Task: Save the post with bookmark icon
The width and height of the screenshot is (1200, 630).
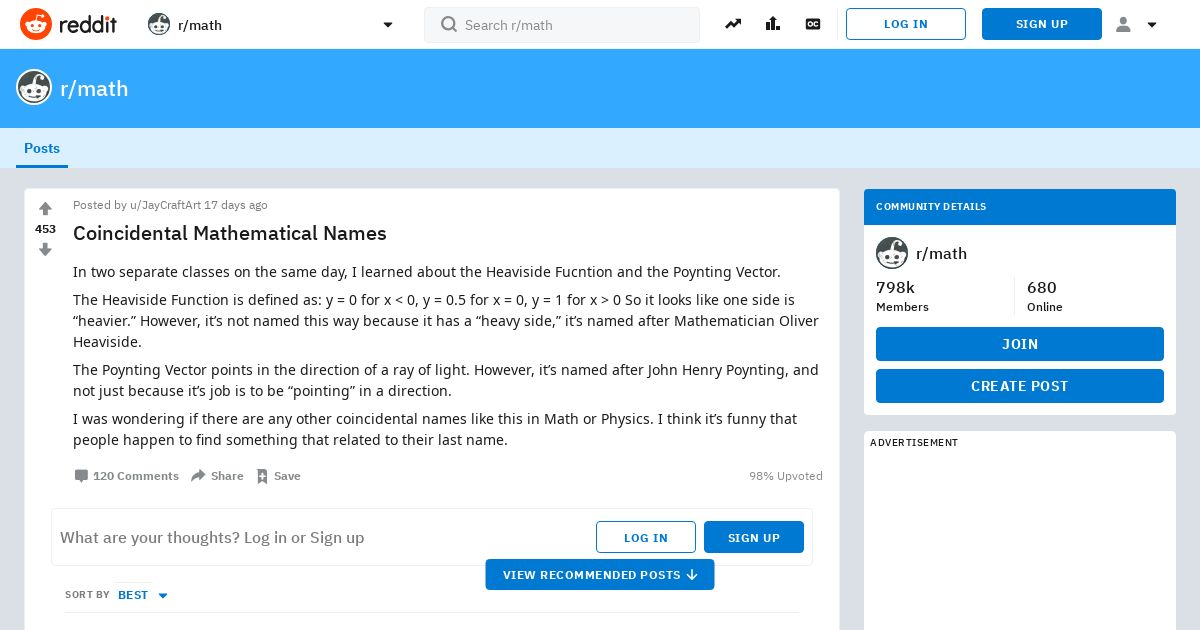Action: coord(262,476)
